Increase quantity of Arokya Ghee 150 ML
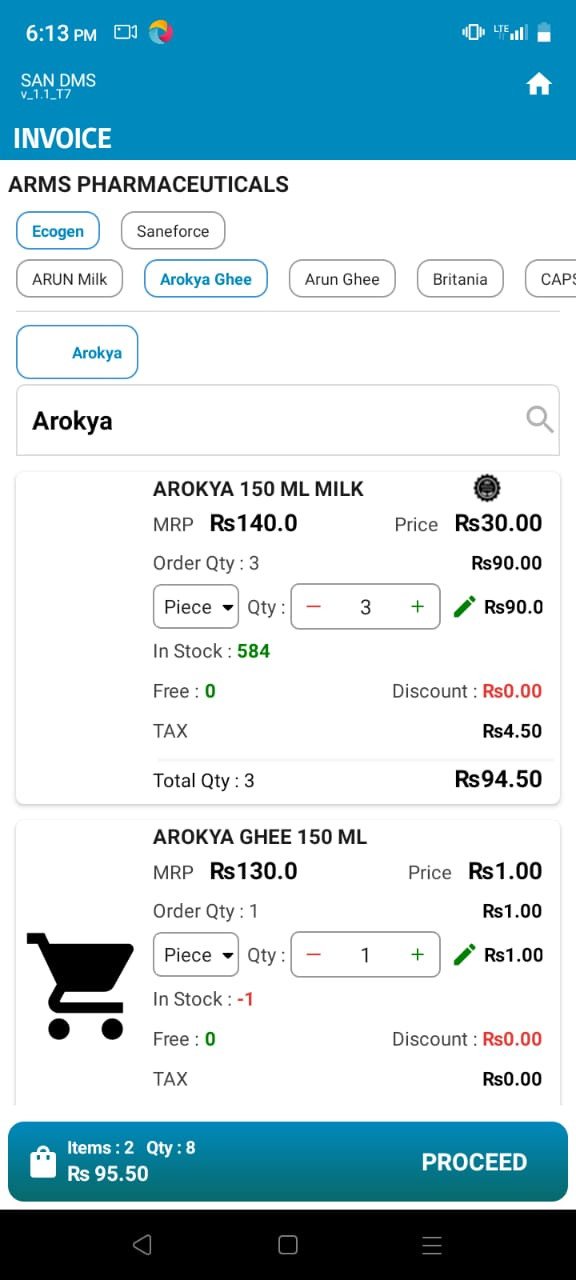 [x=418, y=955]
